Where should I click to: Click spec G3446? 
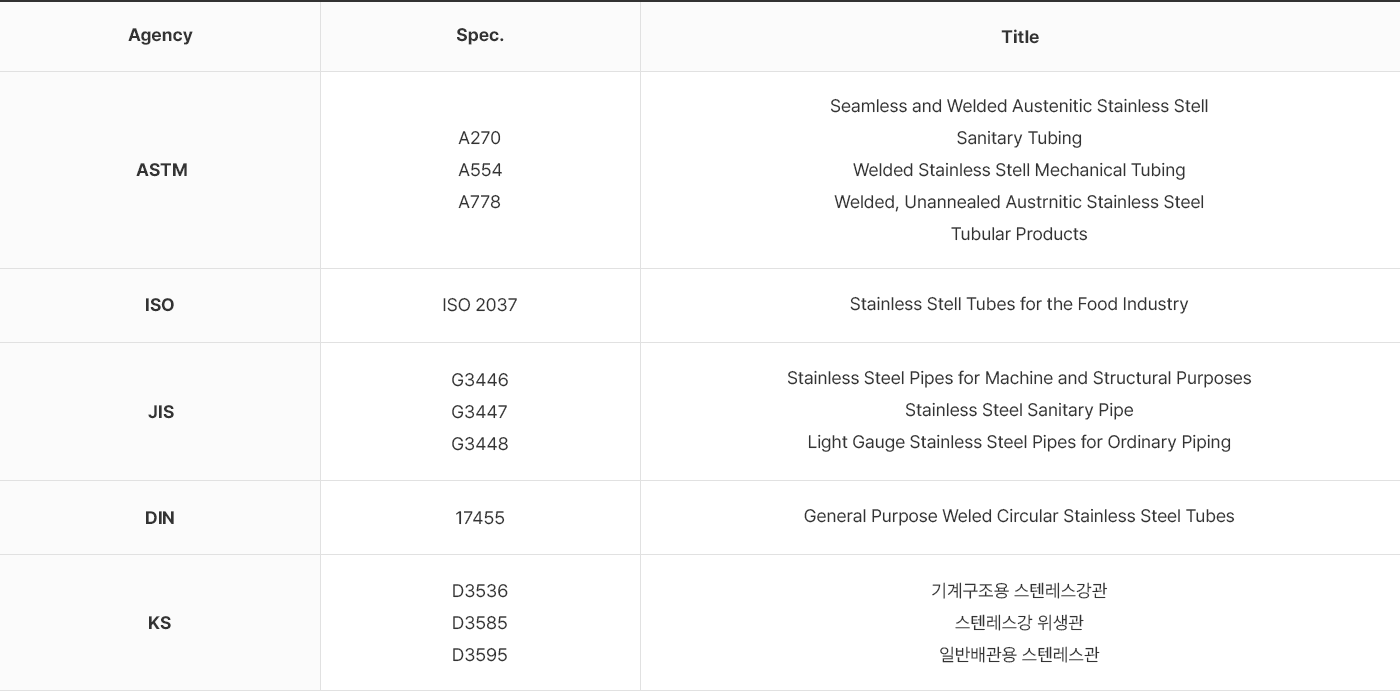pyautogui.click(x=480, y=380)
